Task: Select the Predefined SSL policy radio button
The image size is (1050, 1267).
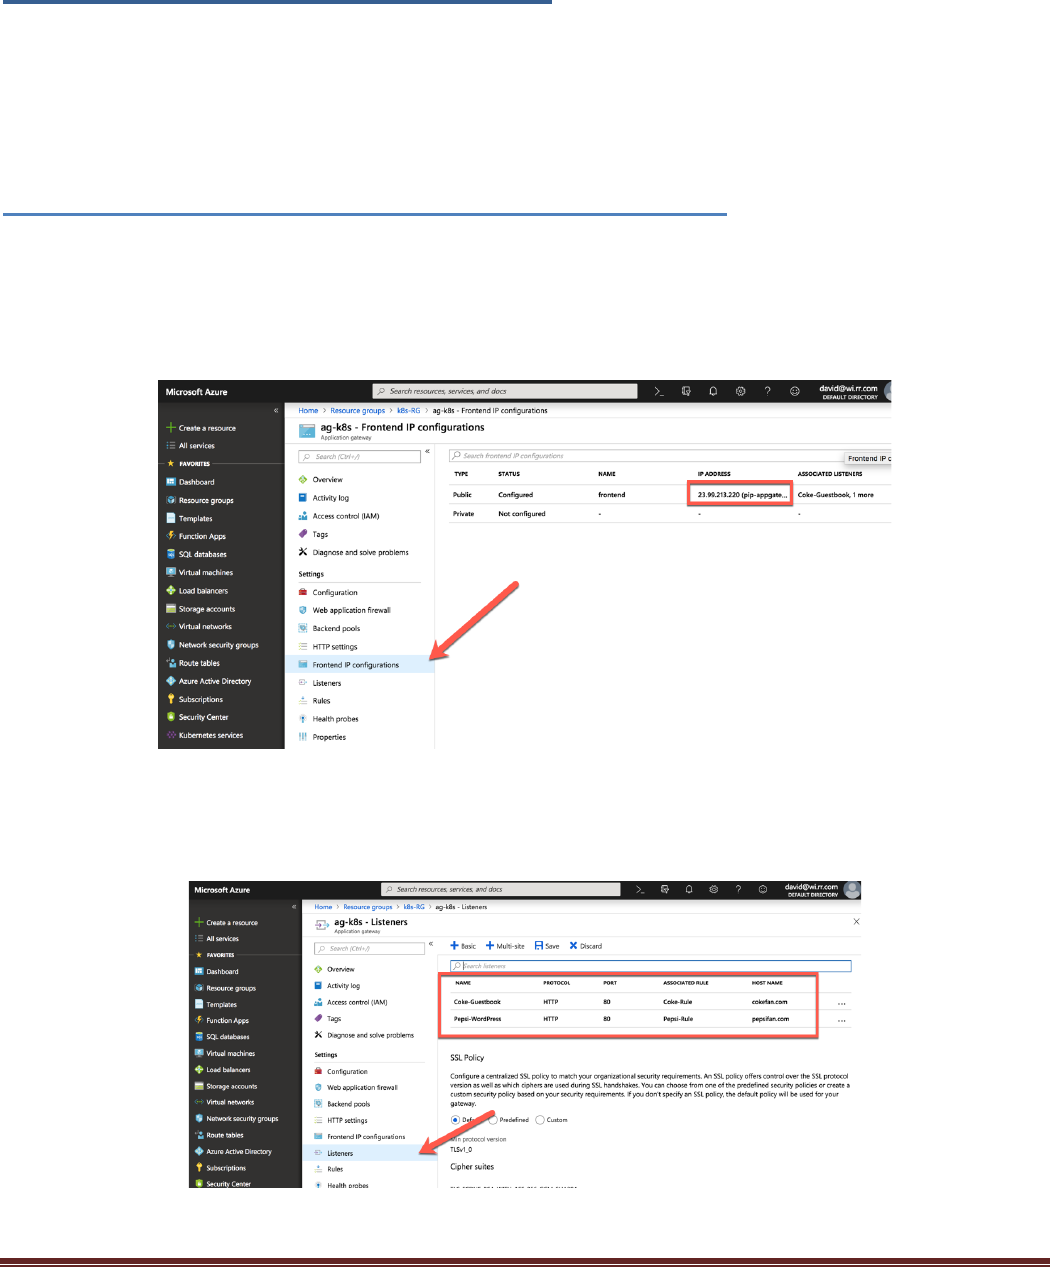Action: click(x=493, y=1120)
